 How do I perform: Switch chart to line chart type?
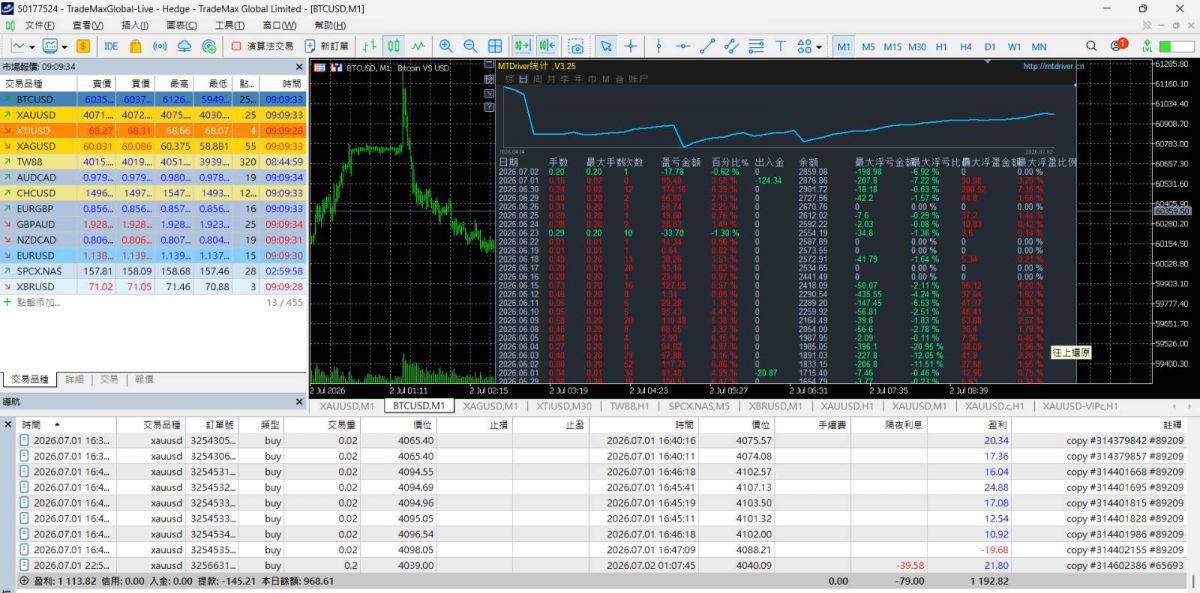(418, 46)
